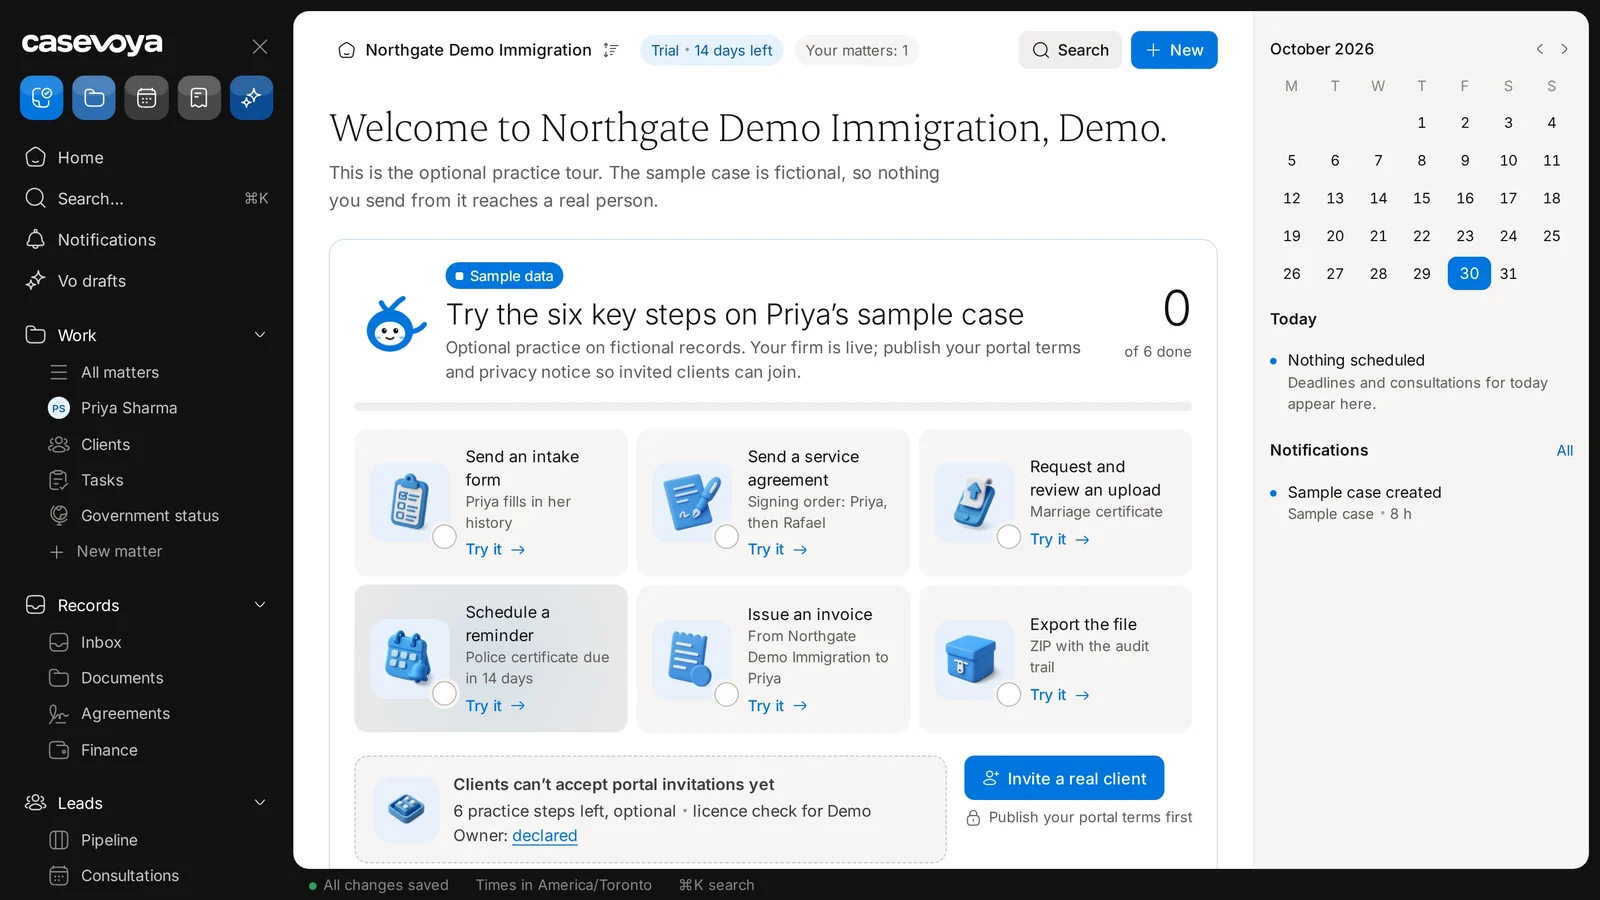Image resolution: width=1600 pixels, height=900 pixels.
Task: Click the sort list icon beside Northgate Demo Immigration
Action: 611,50
